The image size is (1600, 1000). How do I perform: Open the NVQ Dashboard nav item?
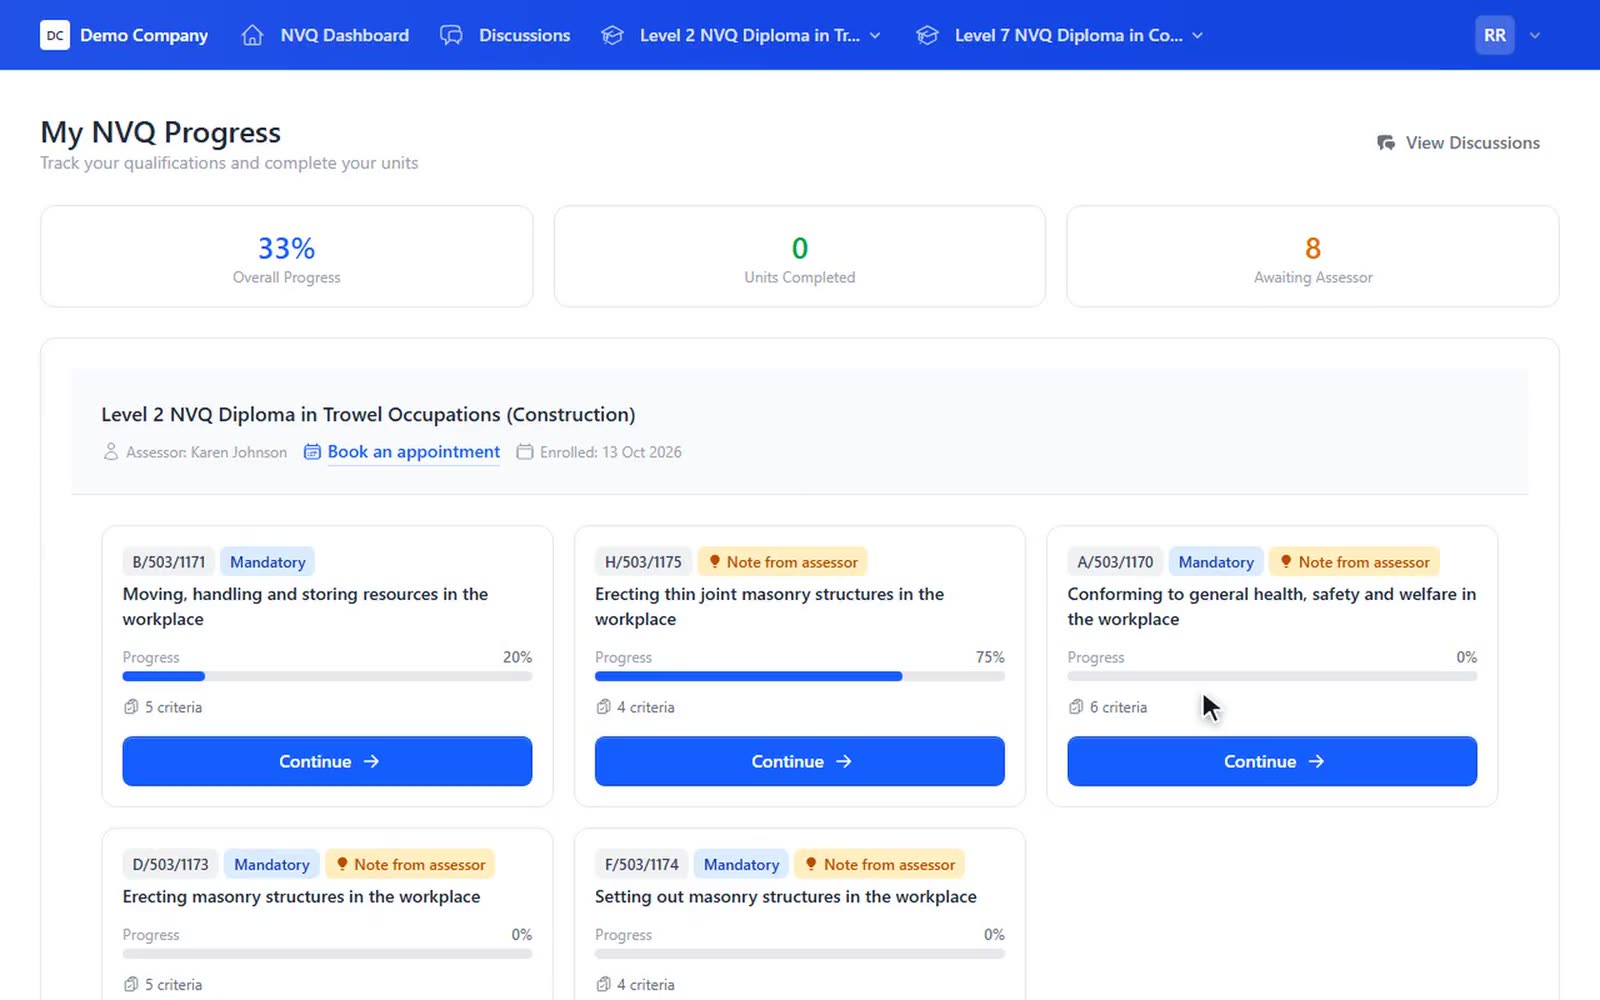click(x=326, y=35)
